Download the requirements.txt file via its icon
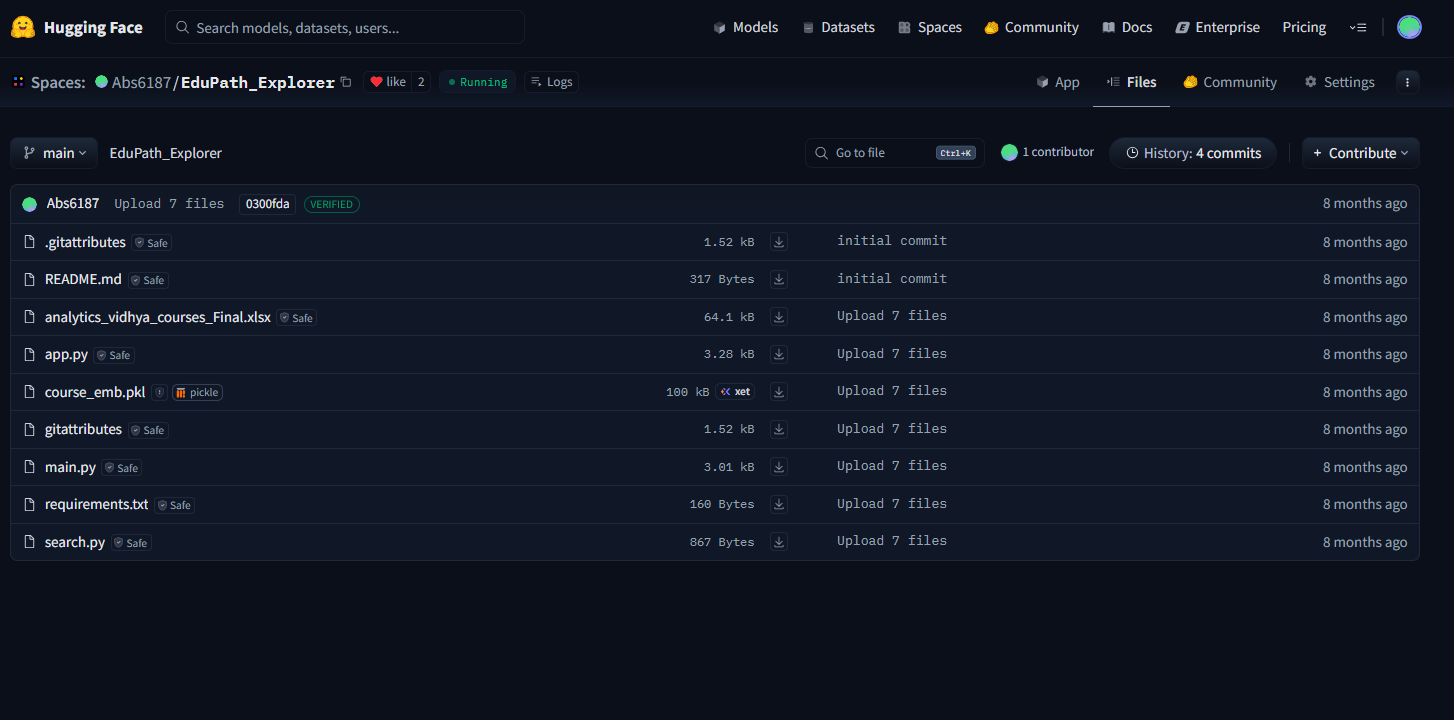 click(779, 504)
